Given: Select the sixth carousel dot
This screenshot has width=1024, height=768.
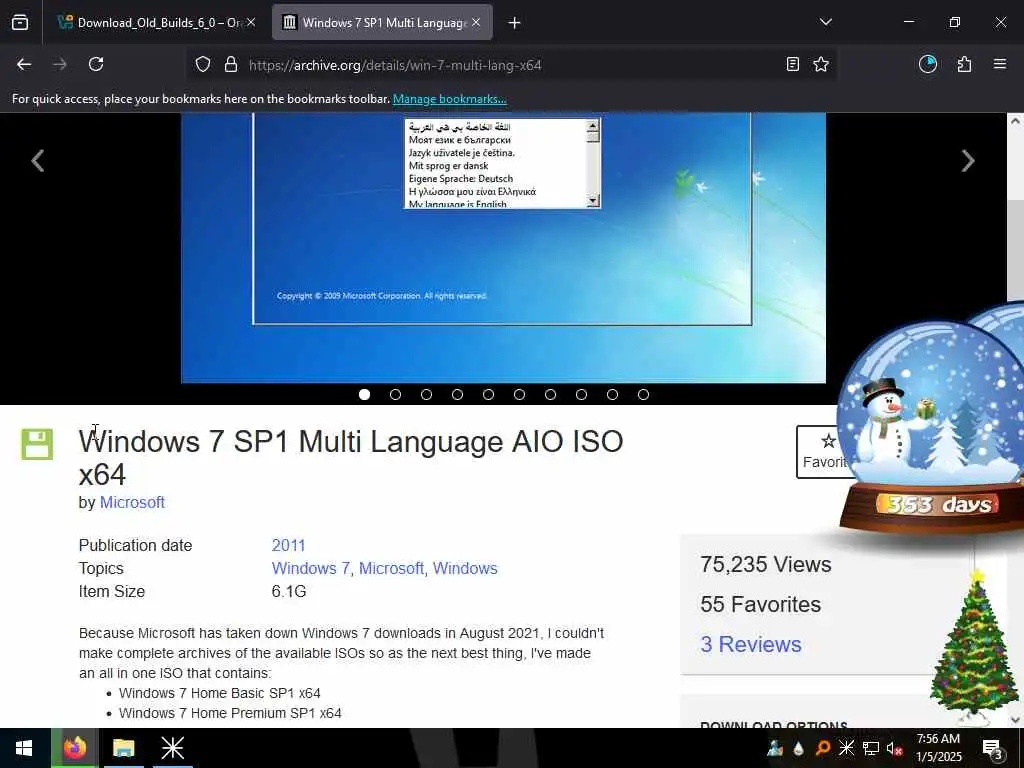Looking at the screenshot, I should pos(519,394).
